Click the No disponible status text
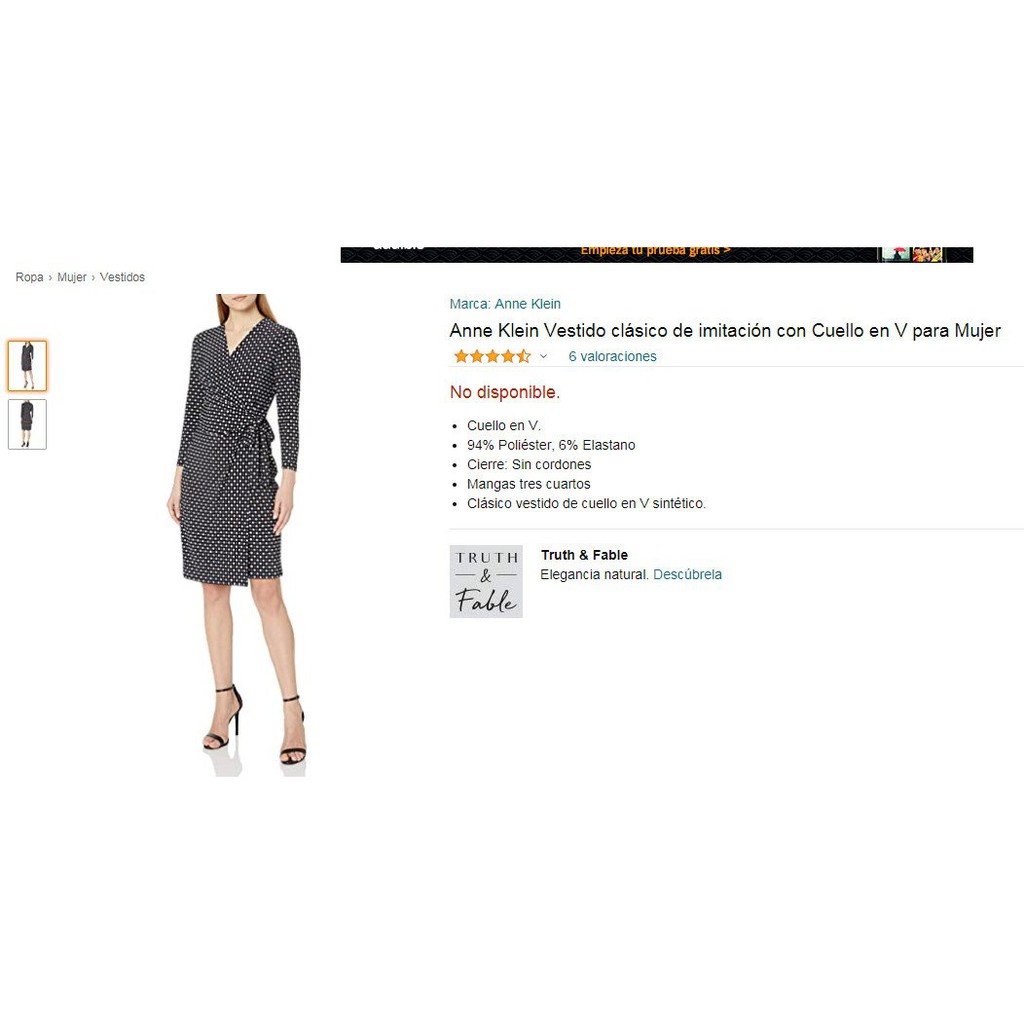 tap(505, 392)
